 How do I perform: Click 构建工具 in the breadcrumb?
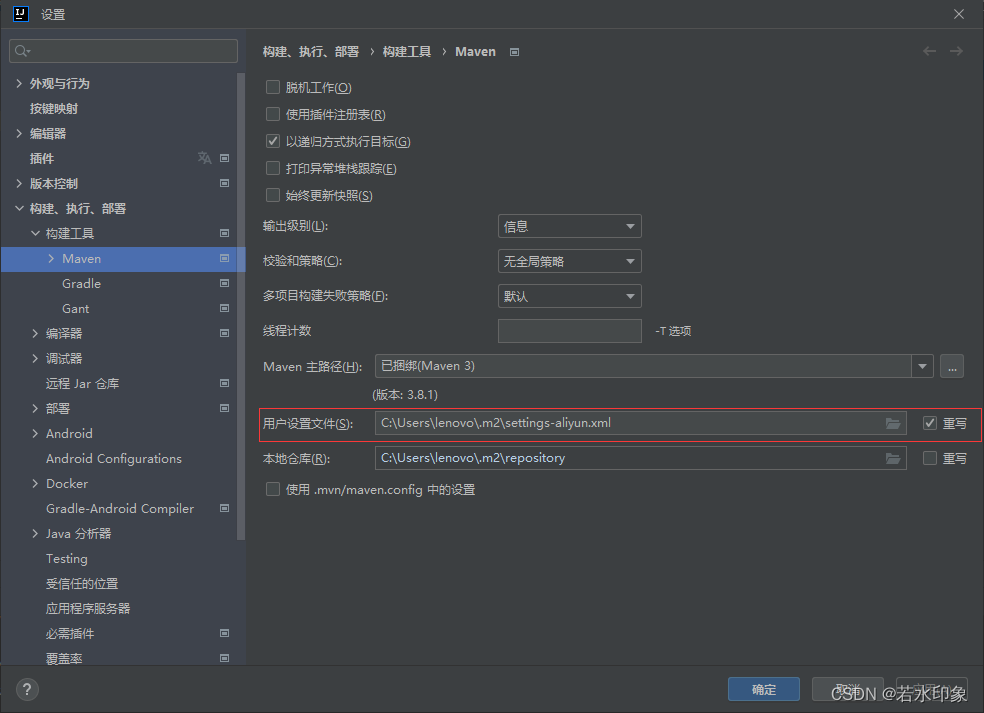click(x=407, y=51)
